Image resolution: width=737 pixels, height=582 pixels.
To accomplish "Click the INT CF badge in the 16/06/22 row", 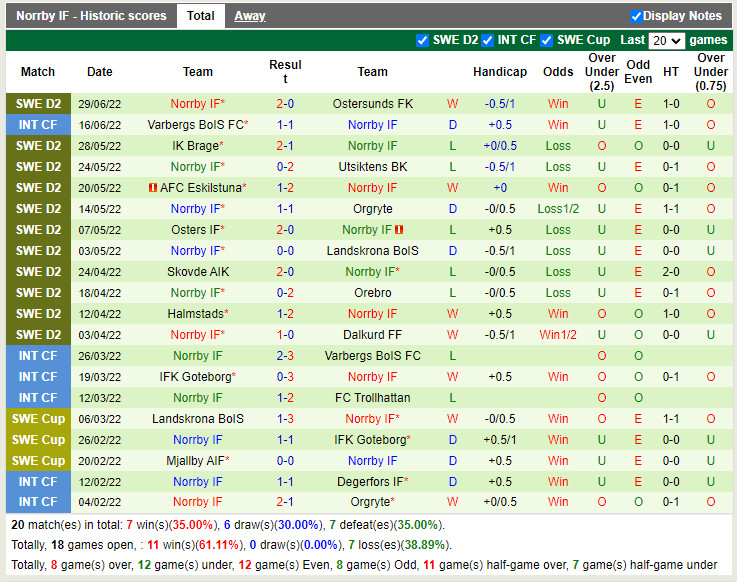I will [x=38, y=125].
